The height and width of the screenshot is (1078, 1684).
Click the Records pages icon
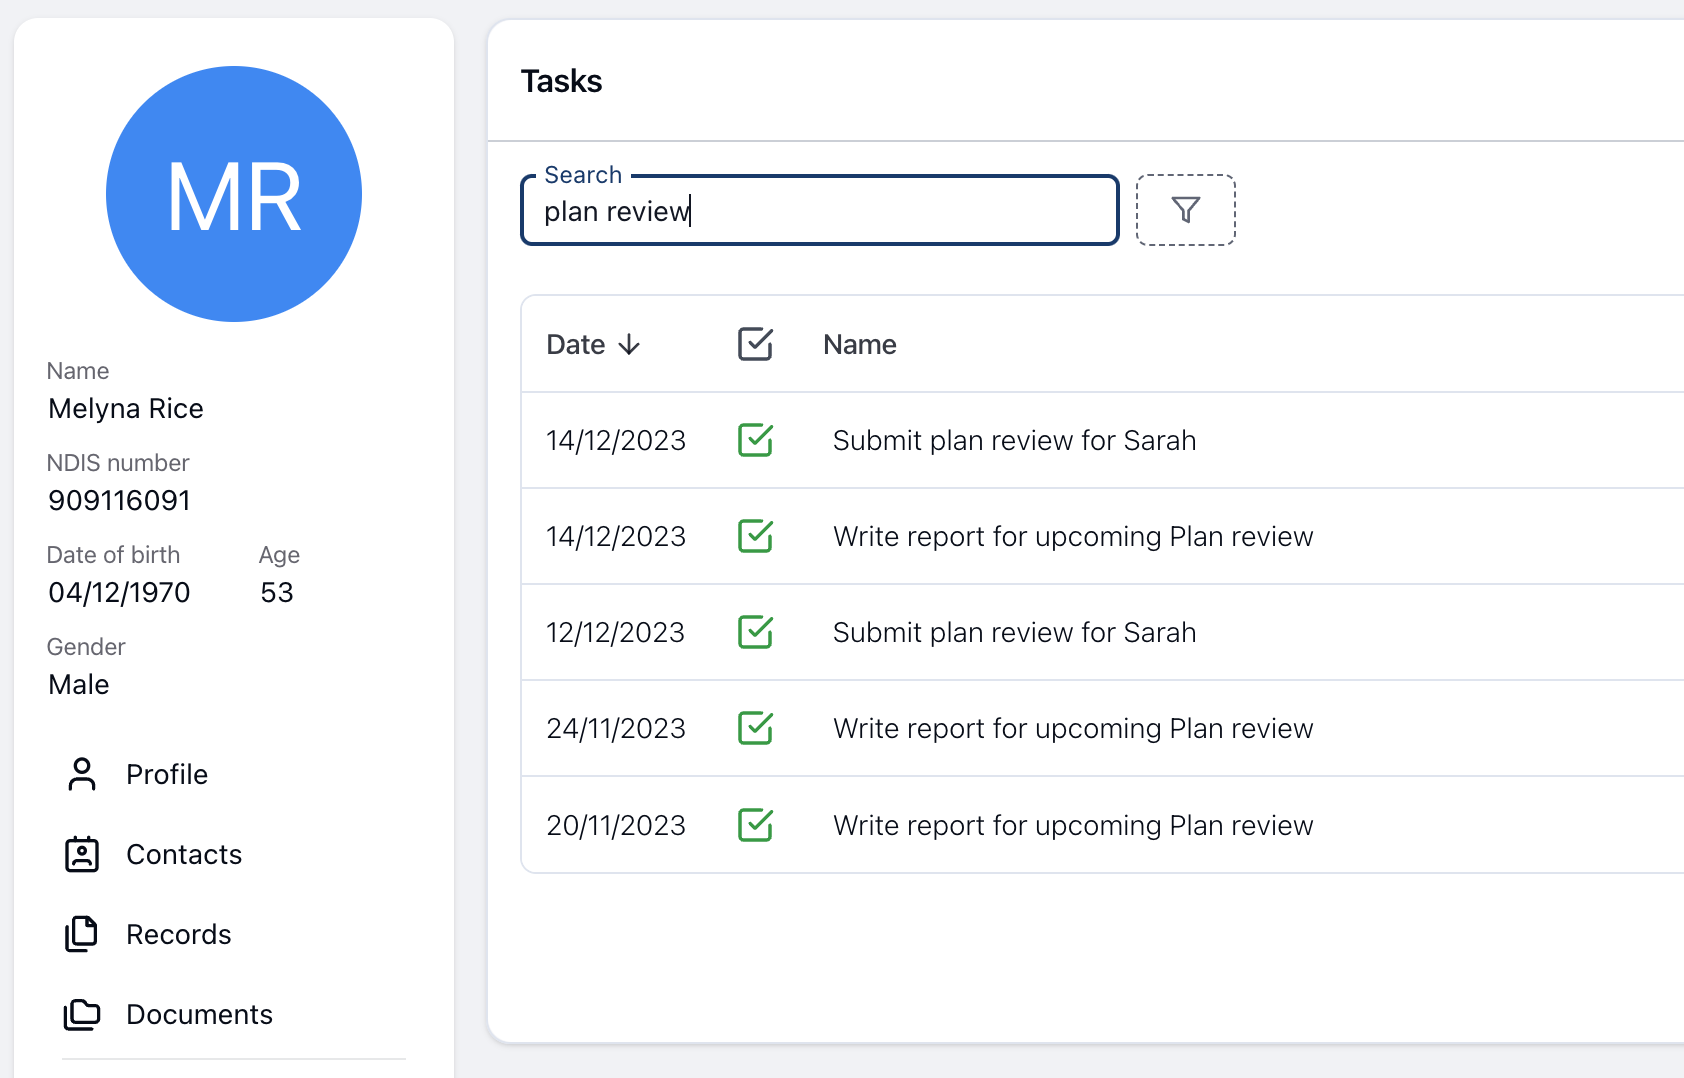(82, 934)
